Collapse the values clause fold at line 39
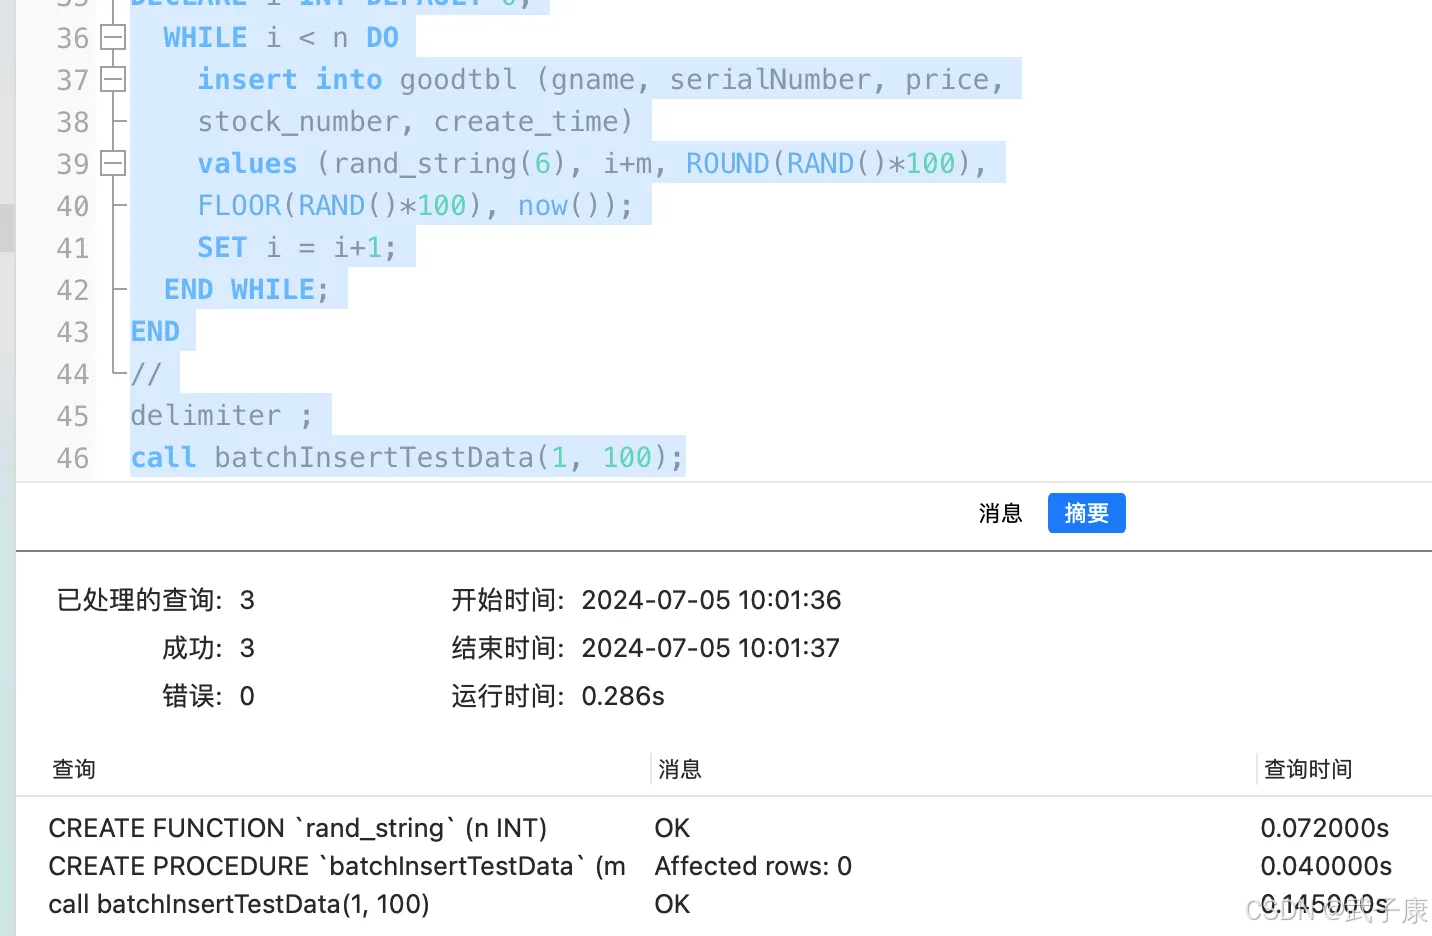 tap(112, 163)
